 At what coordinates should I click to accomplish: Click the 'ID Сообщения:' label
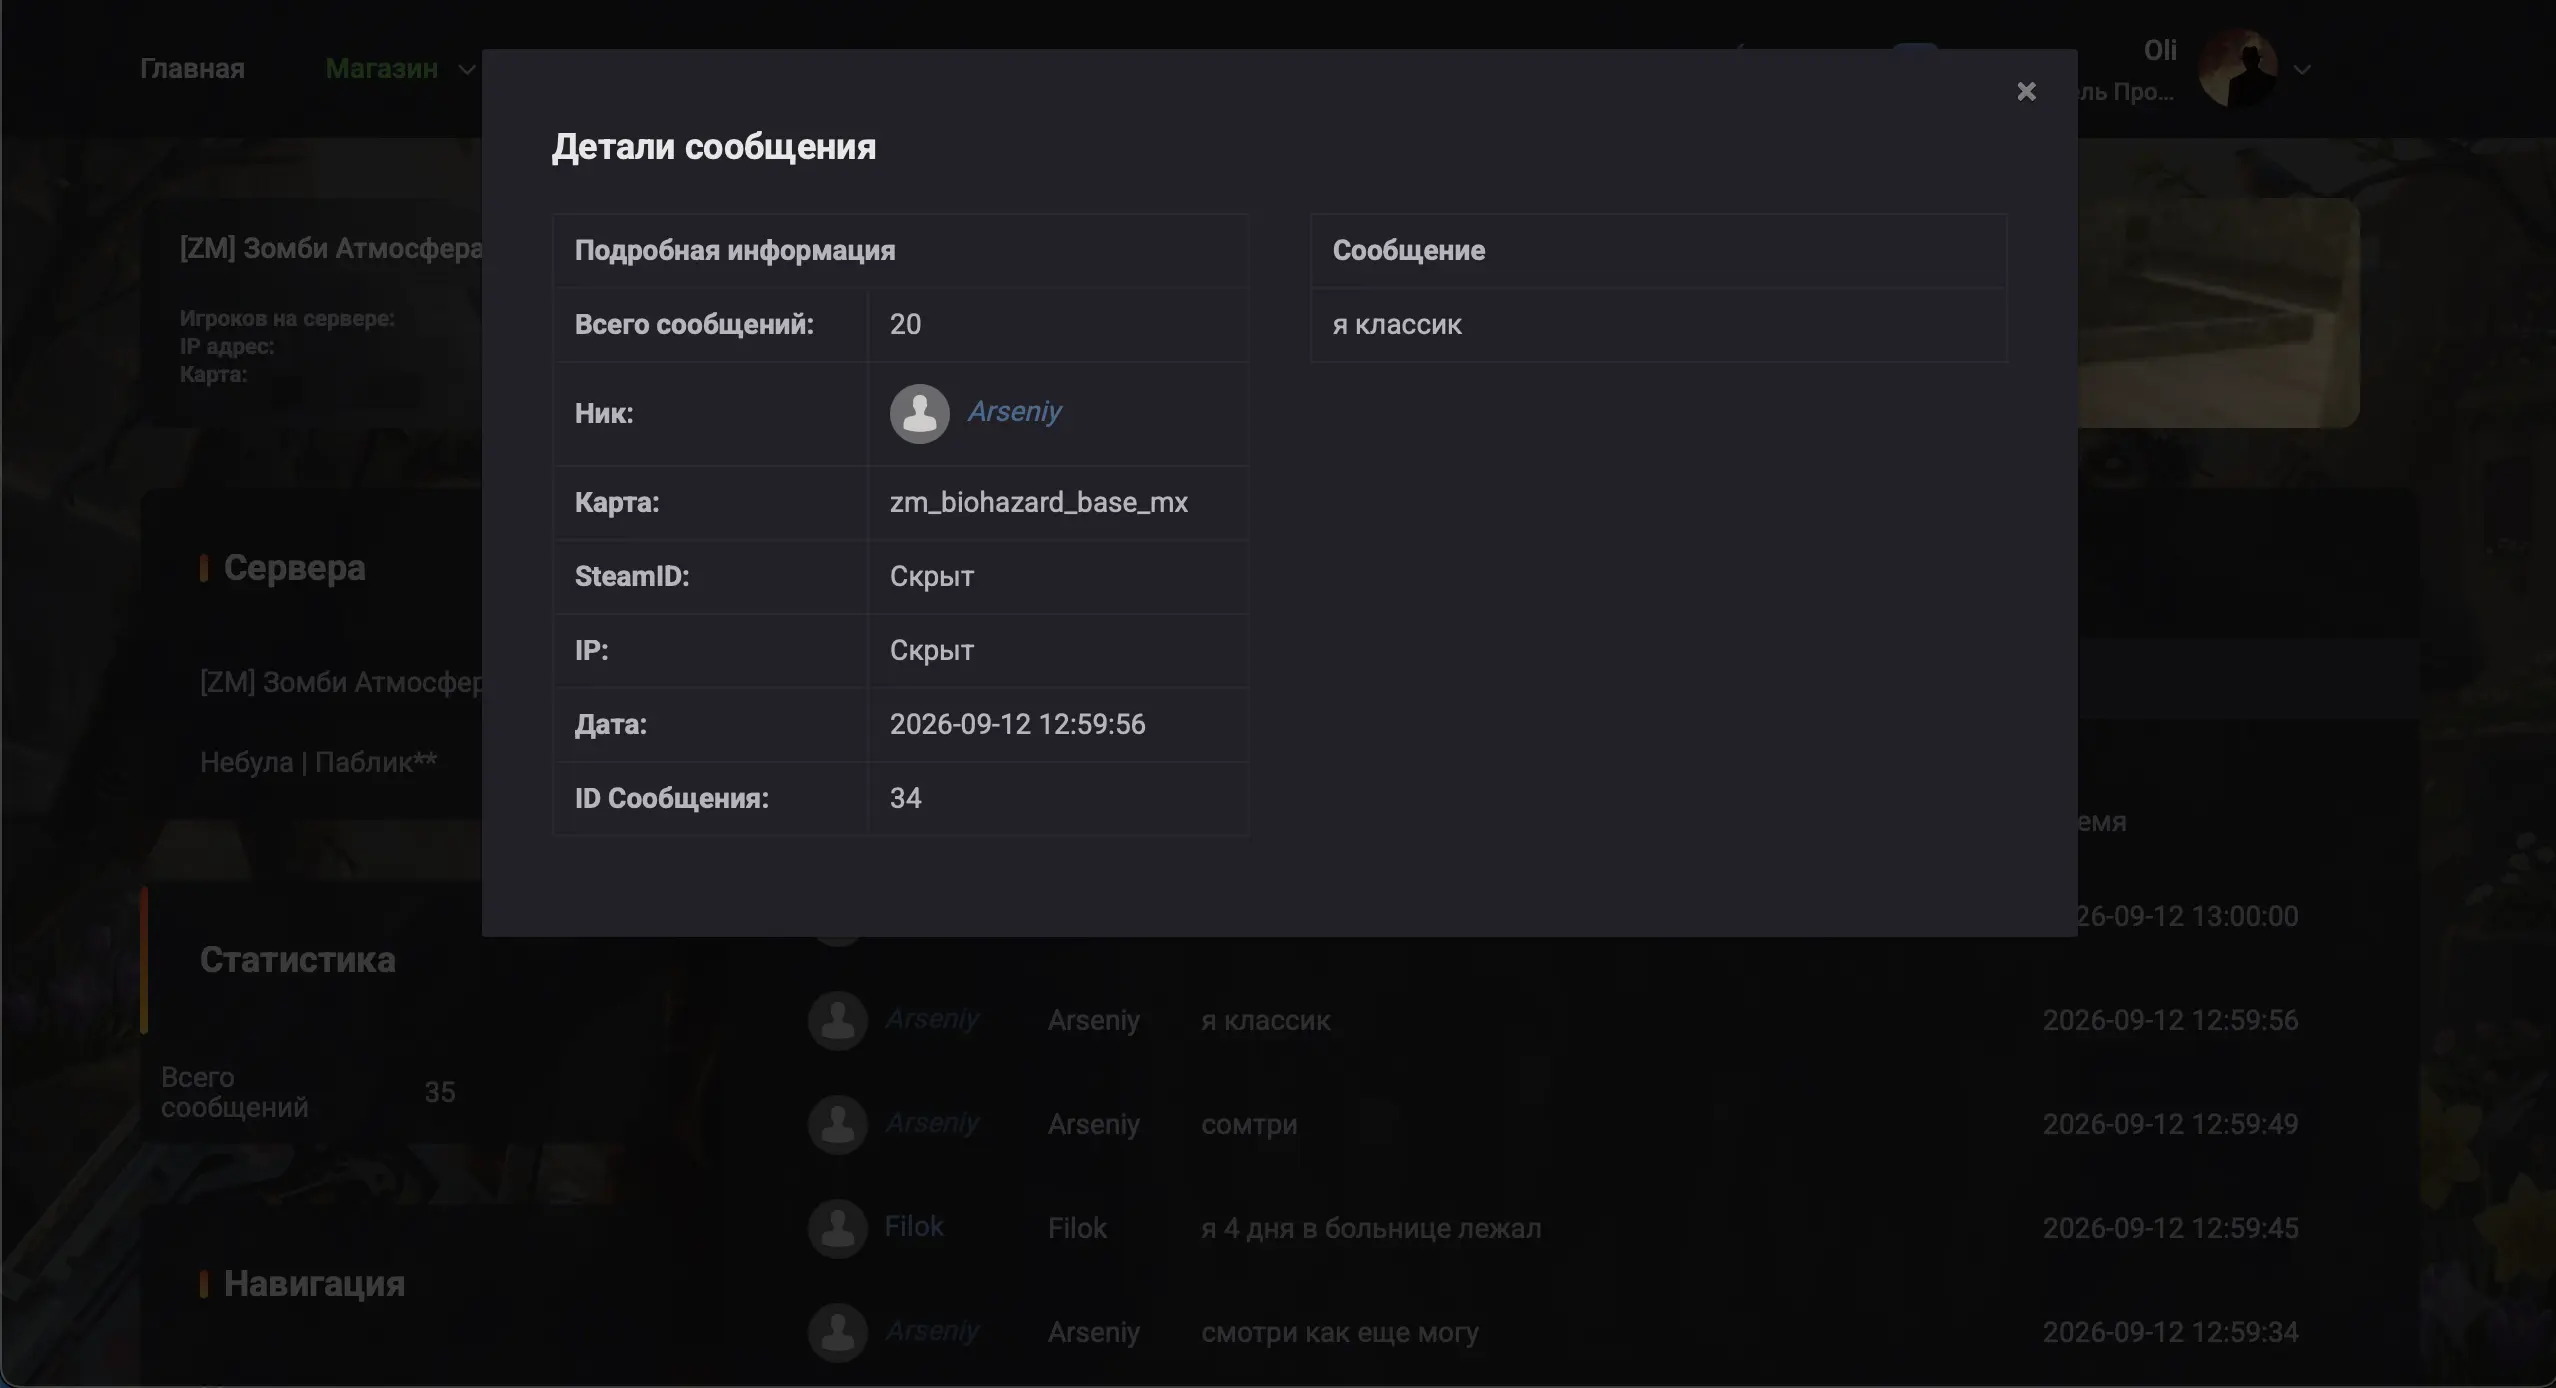672,798
